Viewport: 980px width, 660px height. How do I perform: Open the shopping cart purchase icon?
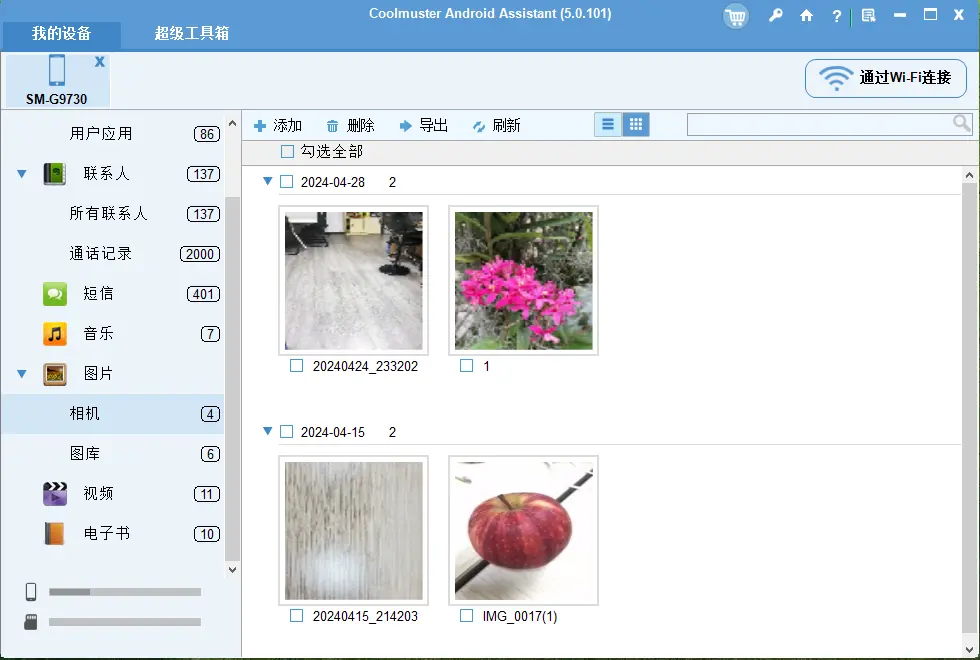(736, 16)
